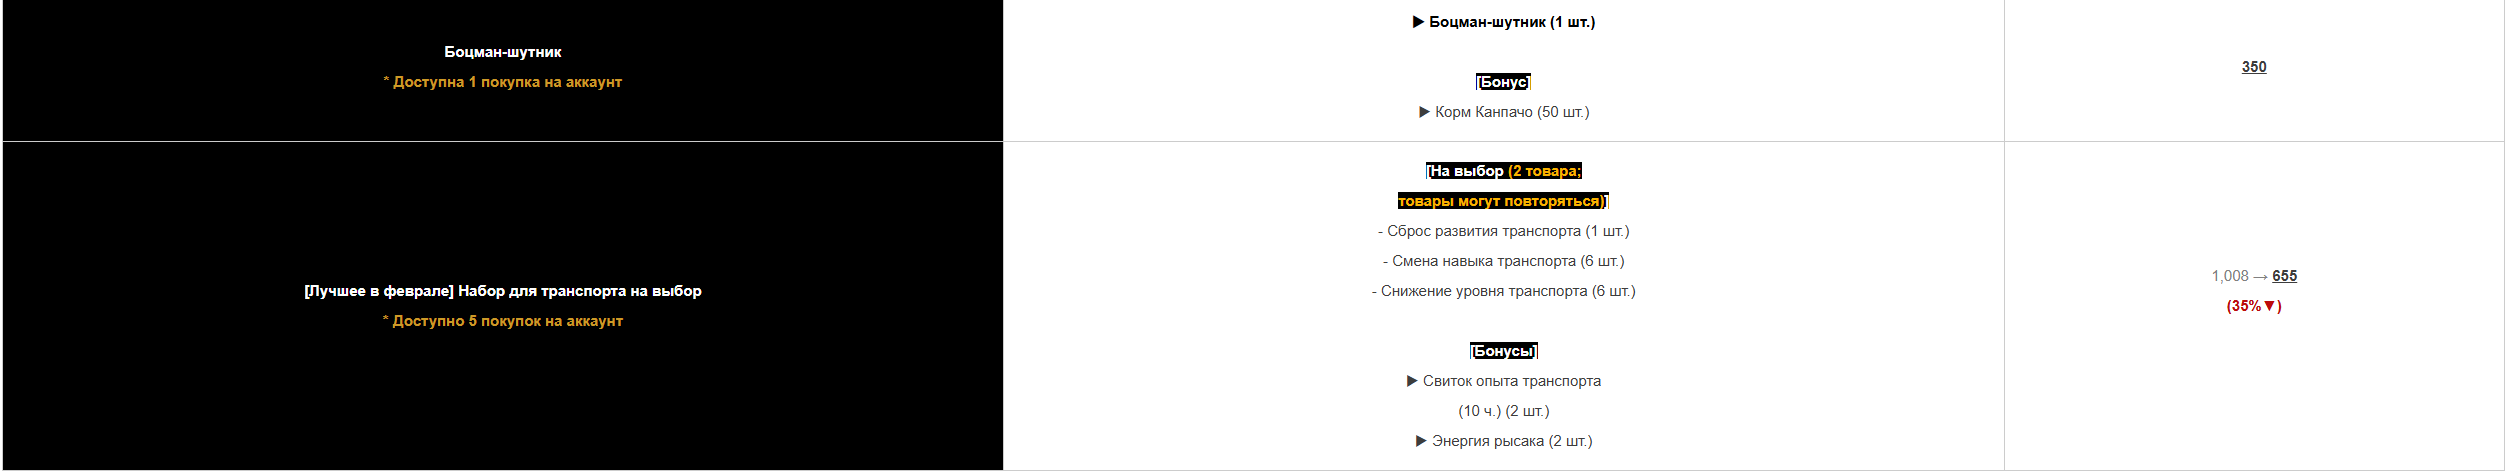The width and height of the screenshot is (2509, 475).
Task: Click Доступна 1 покупка на аккаунт note
Action: (x=502, y=82)
